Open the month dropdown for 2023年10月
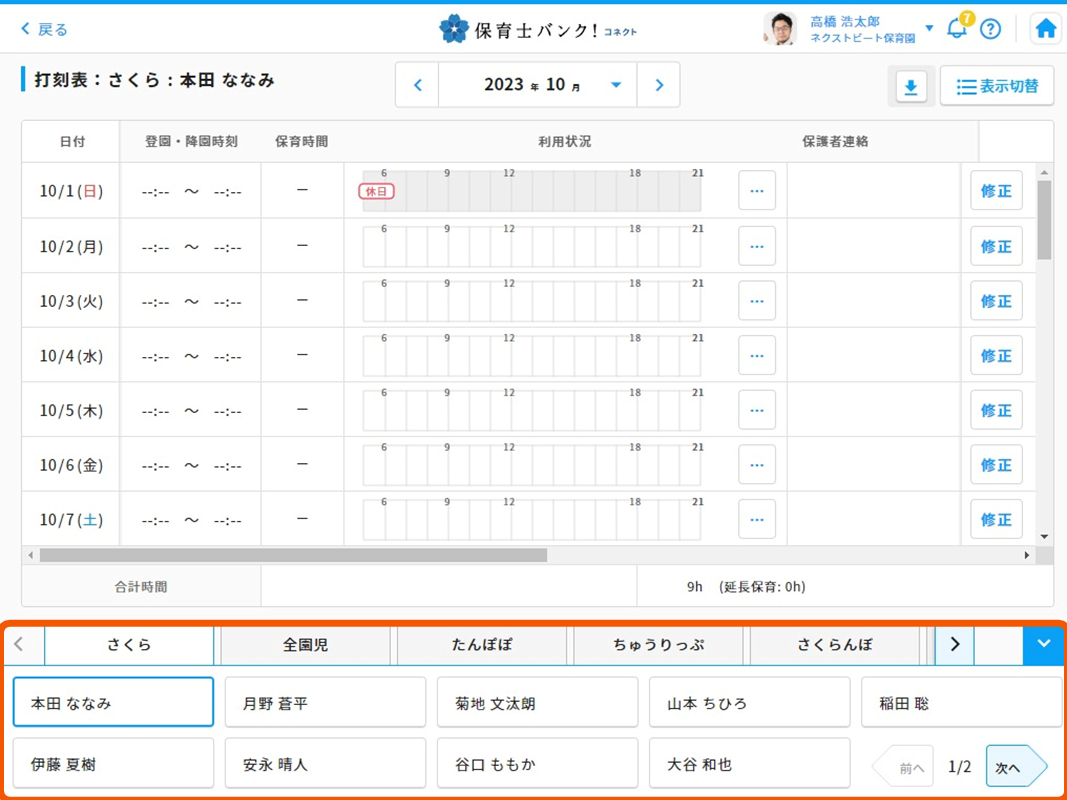1067x800 pixels. [x=616, y=85]
